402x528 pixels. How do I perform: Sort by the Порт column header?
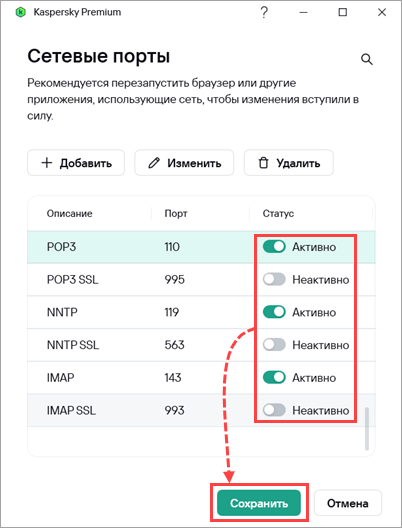(x=176, y=213)
